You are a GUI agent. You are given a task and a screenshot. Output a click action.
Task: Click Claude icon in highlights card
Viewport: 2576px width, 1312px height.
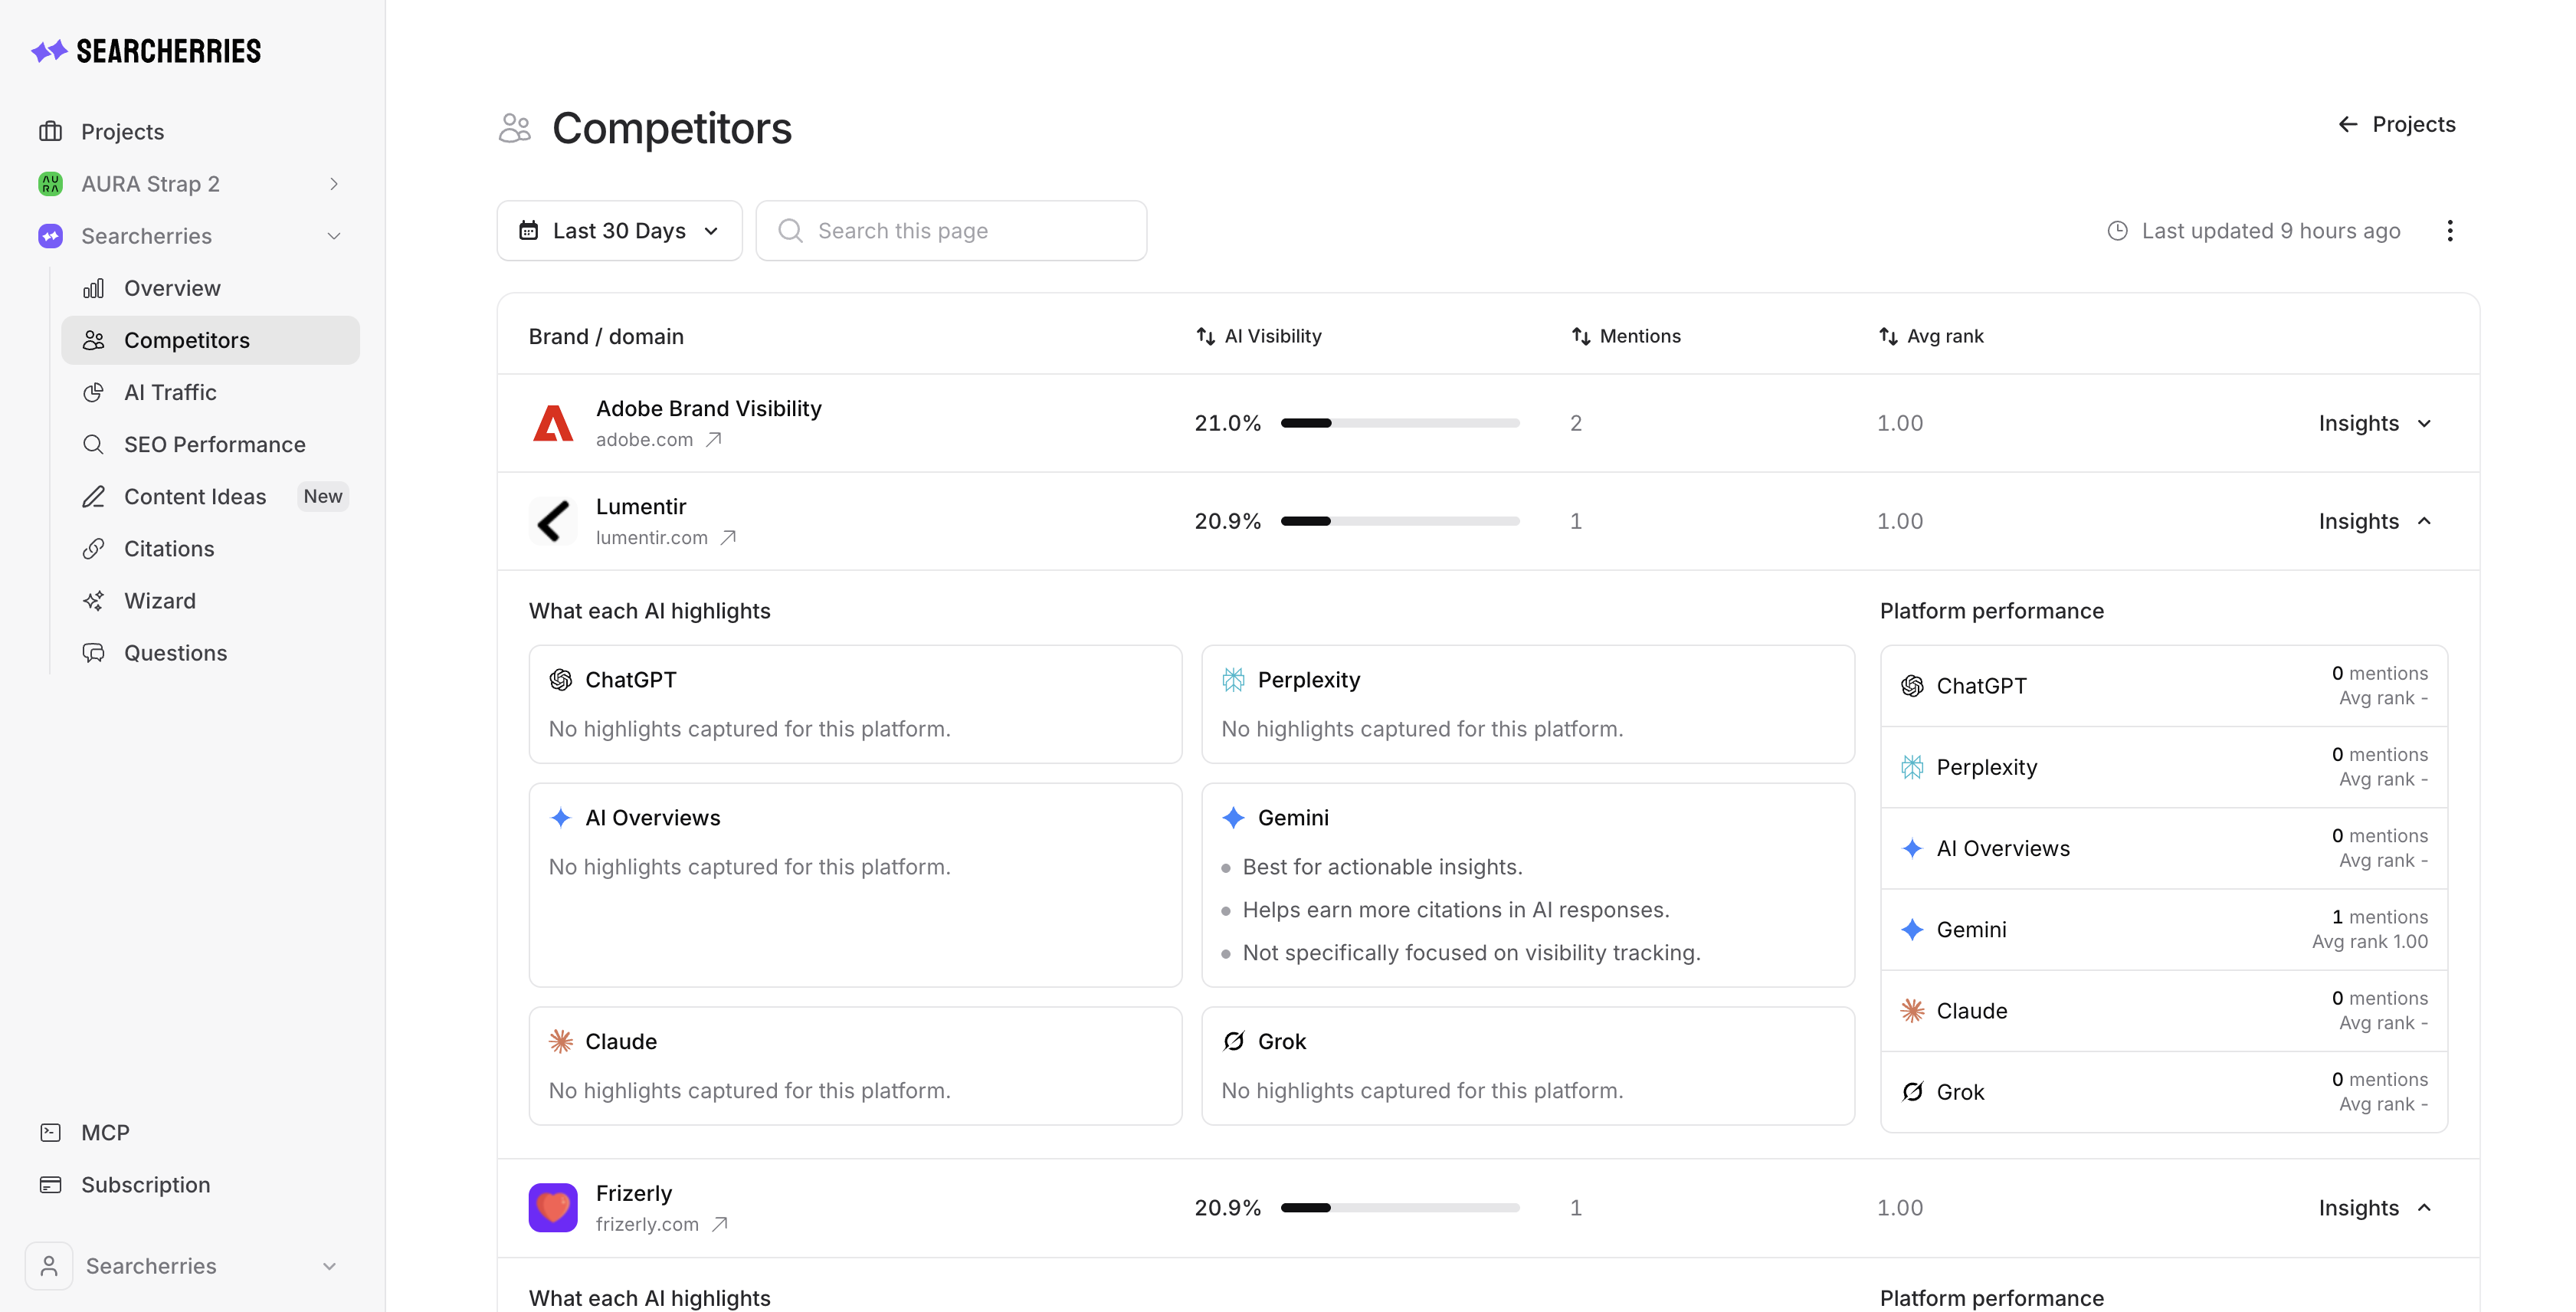(561, 1042)
